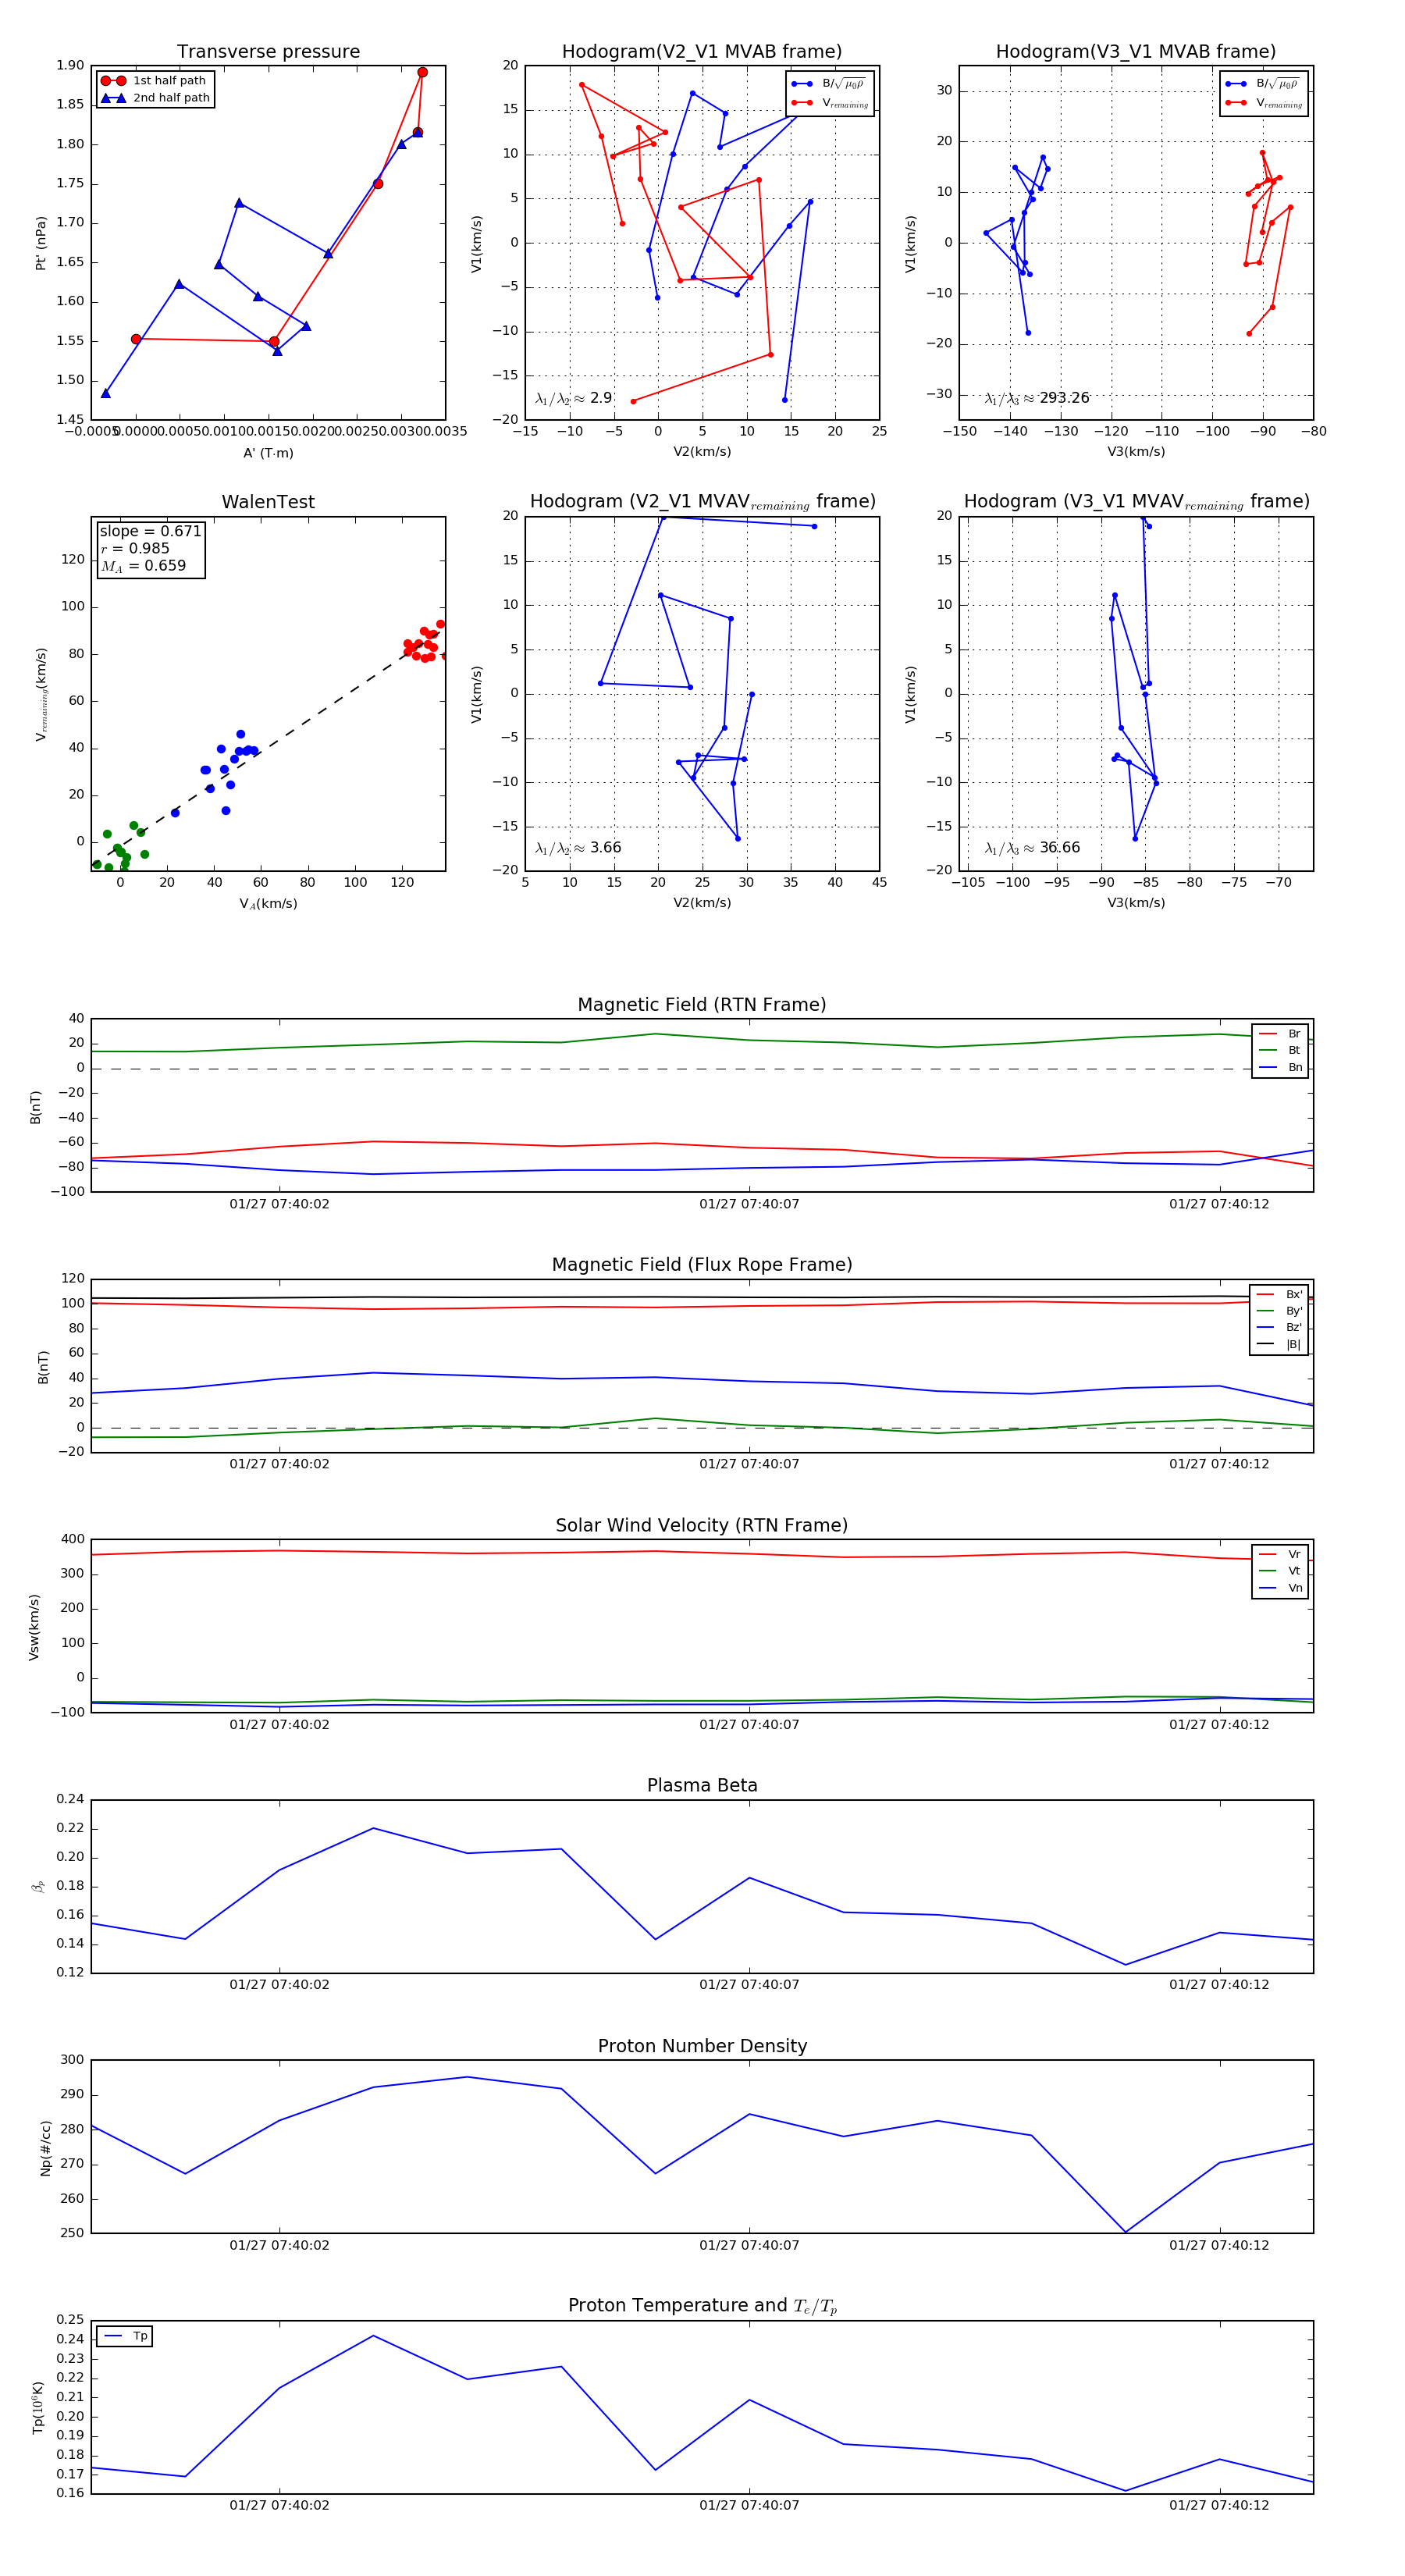This screenshot has width=1405, height=2576.
Task: Click the lambda ratio '3.66' annotation
Action: click(578, 848)
